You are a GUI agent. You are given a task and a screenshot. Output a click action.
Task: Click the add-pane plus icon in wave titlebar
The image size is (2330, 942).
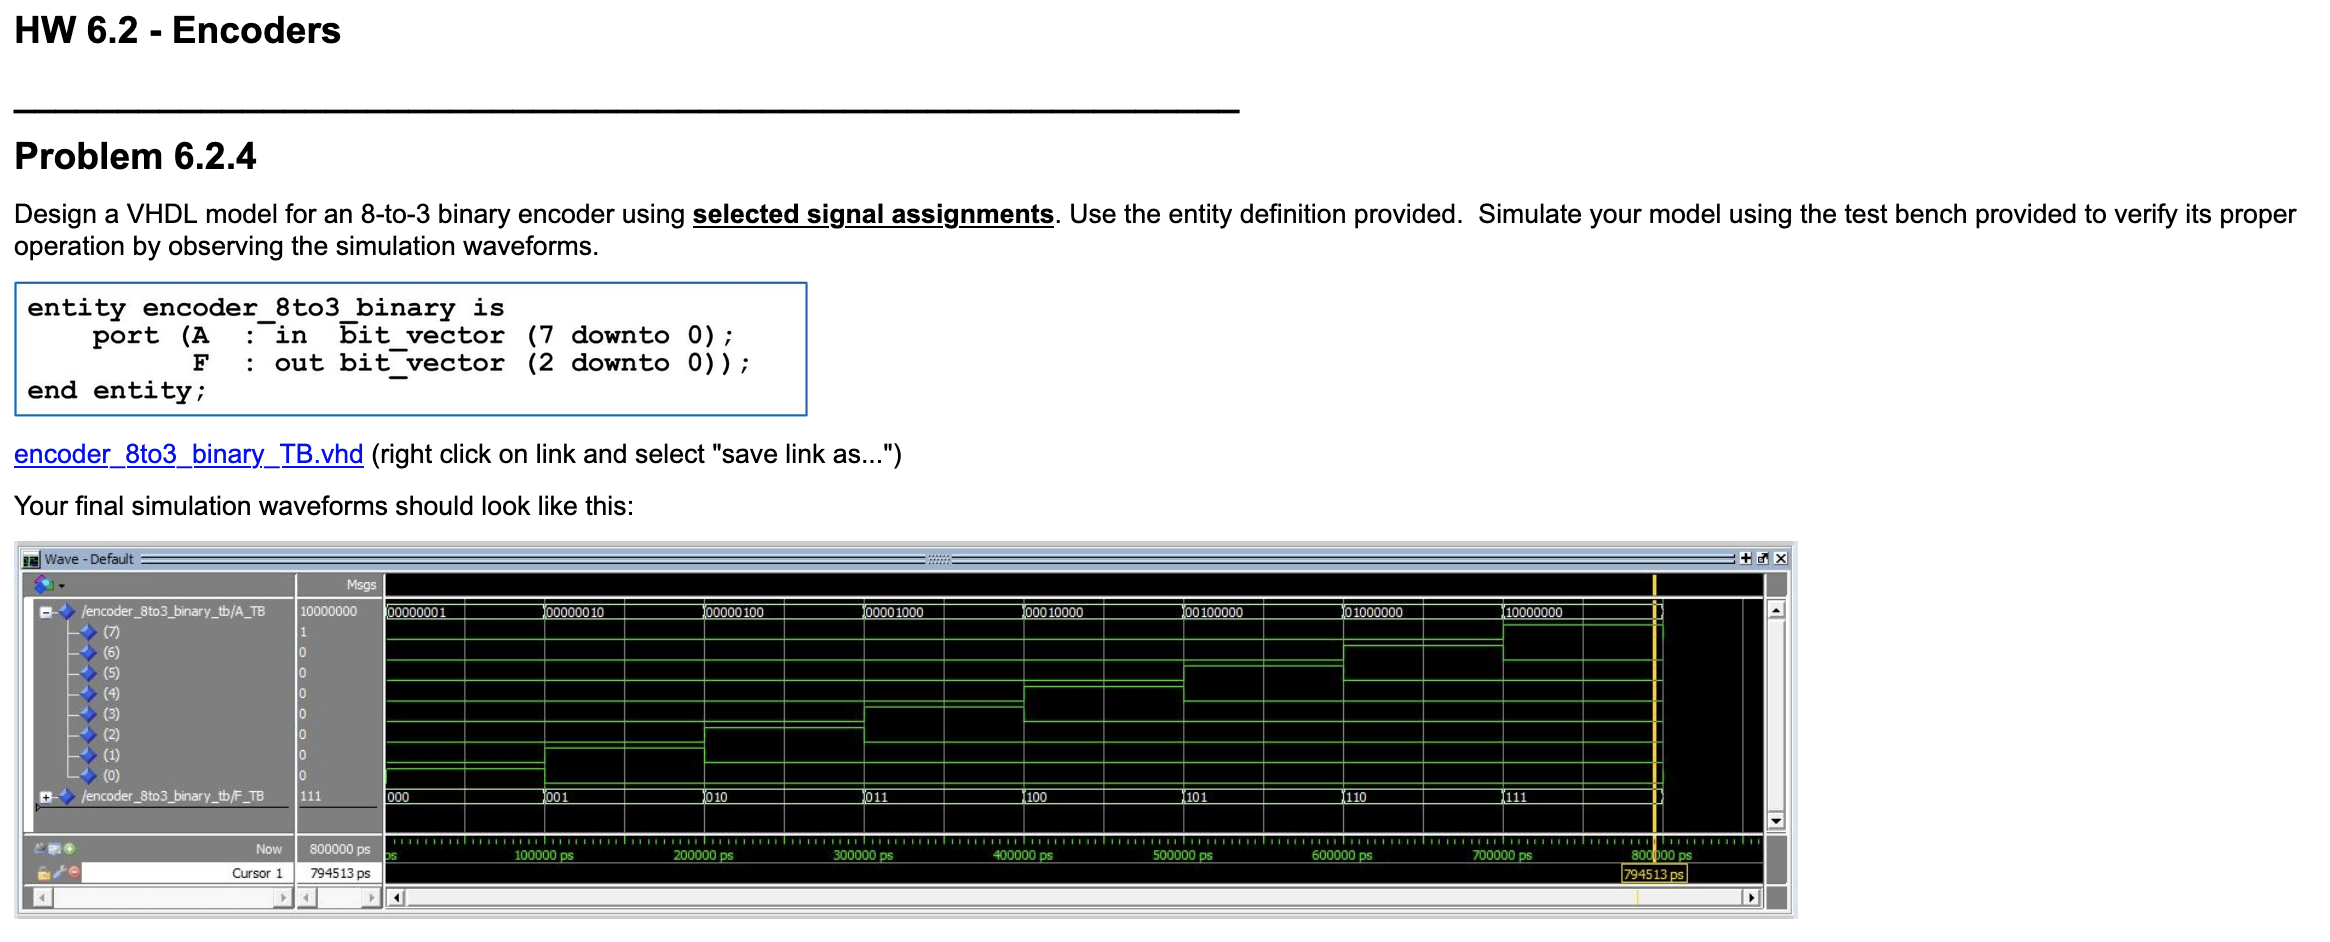point(1745,559)
